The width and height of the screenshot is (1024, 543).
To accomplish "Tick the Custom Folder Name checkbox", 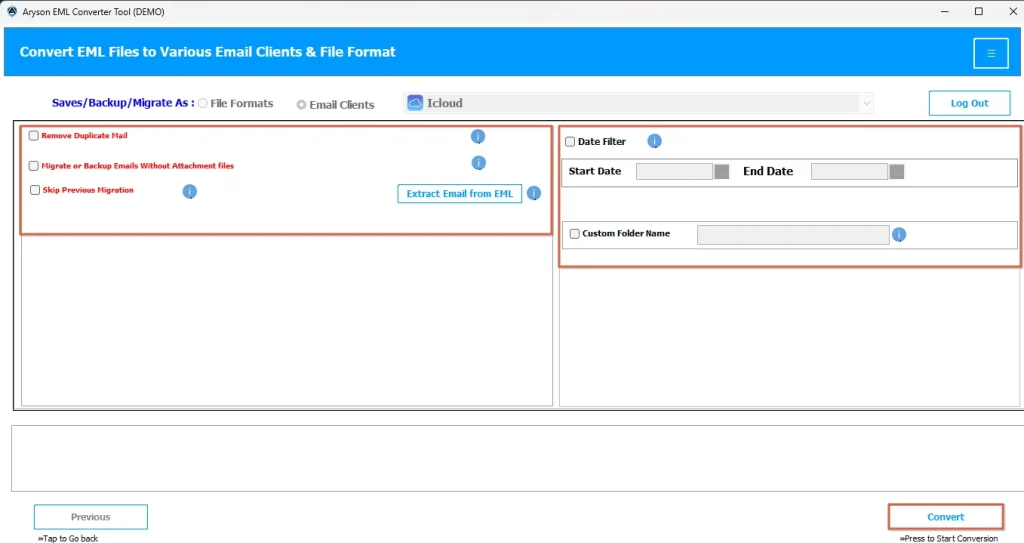I will pyautogui.click(x=574, y=234).
